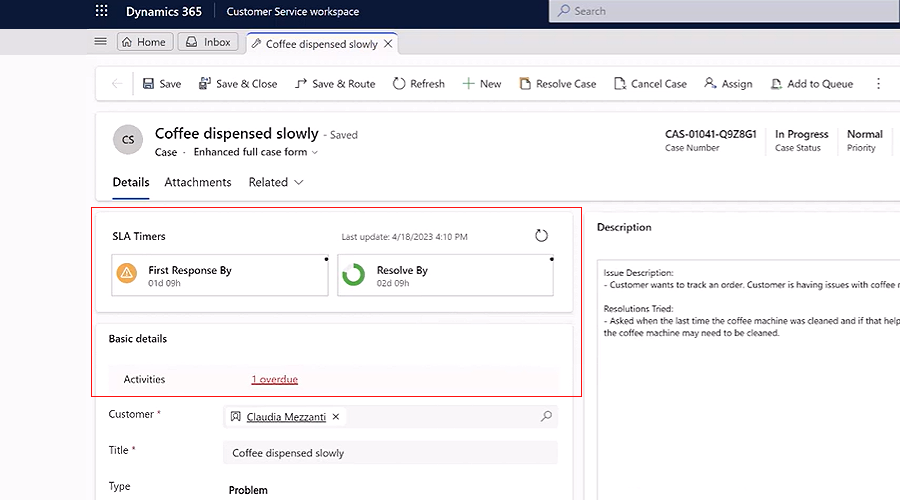This screenshot has width=900, height=500.
Task: Open the Dynamics 365 app launcher grid
Action: pyautogui.click(x=101, y=12)
